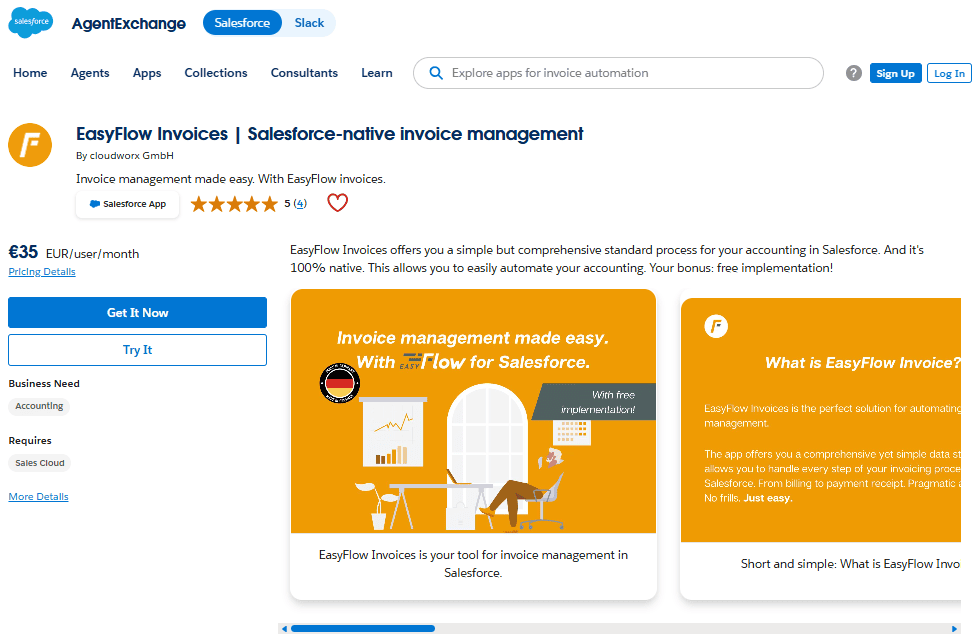Screen dimensions: 977x643
Task: Click the 'By cloudworx GmbH' text
Action: [125, 156]
